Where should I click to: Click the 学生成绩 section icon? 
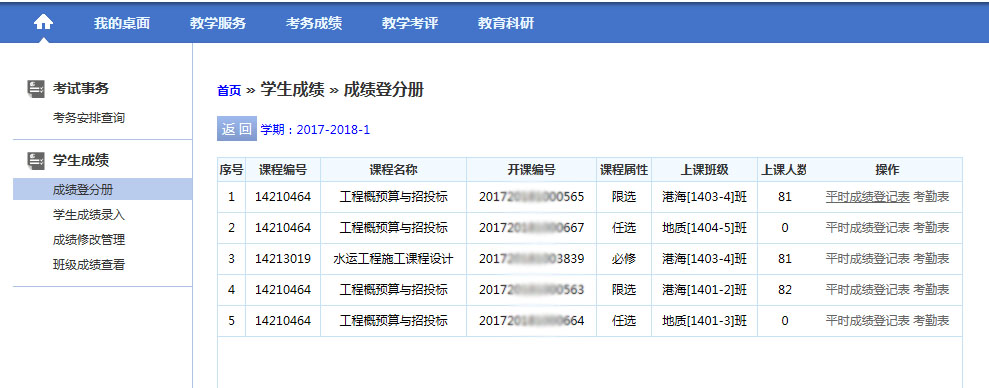coord(36,161)
